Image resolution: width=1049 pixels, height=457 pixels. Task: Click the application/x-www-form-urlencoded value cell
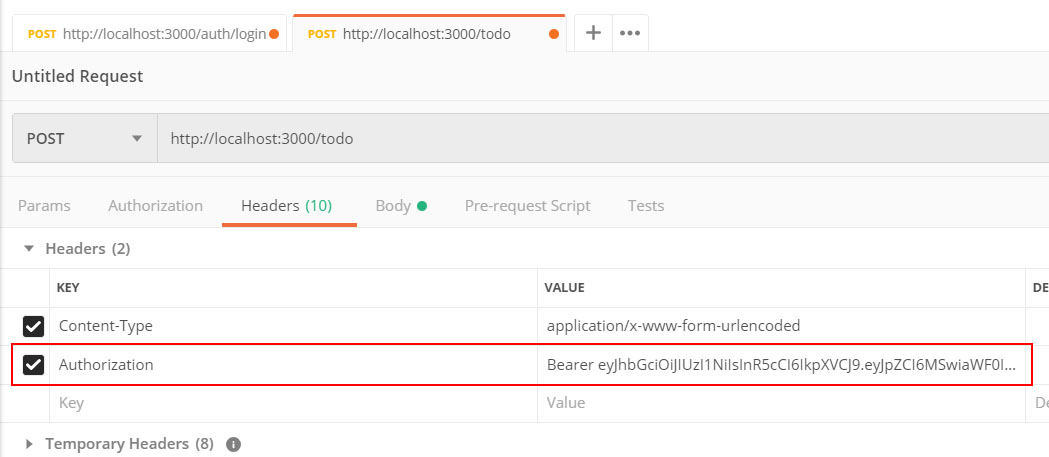coord(781,326)
